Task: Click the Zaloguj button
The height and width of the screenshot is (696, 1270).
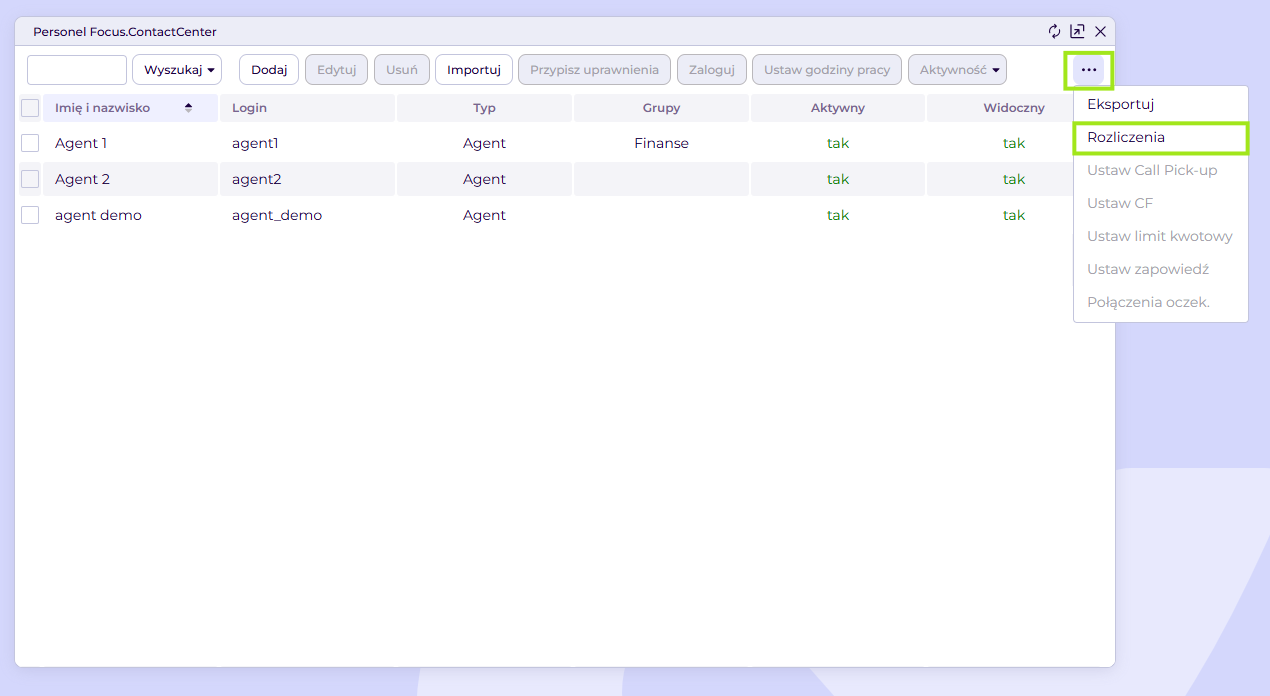Action: (x=712, y=70)
